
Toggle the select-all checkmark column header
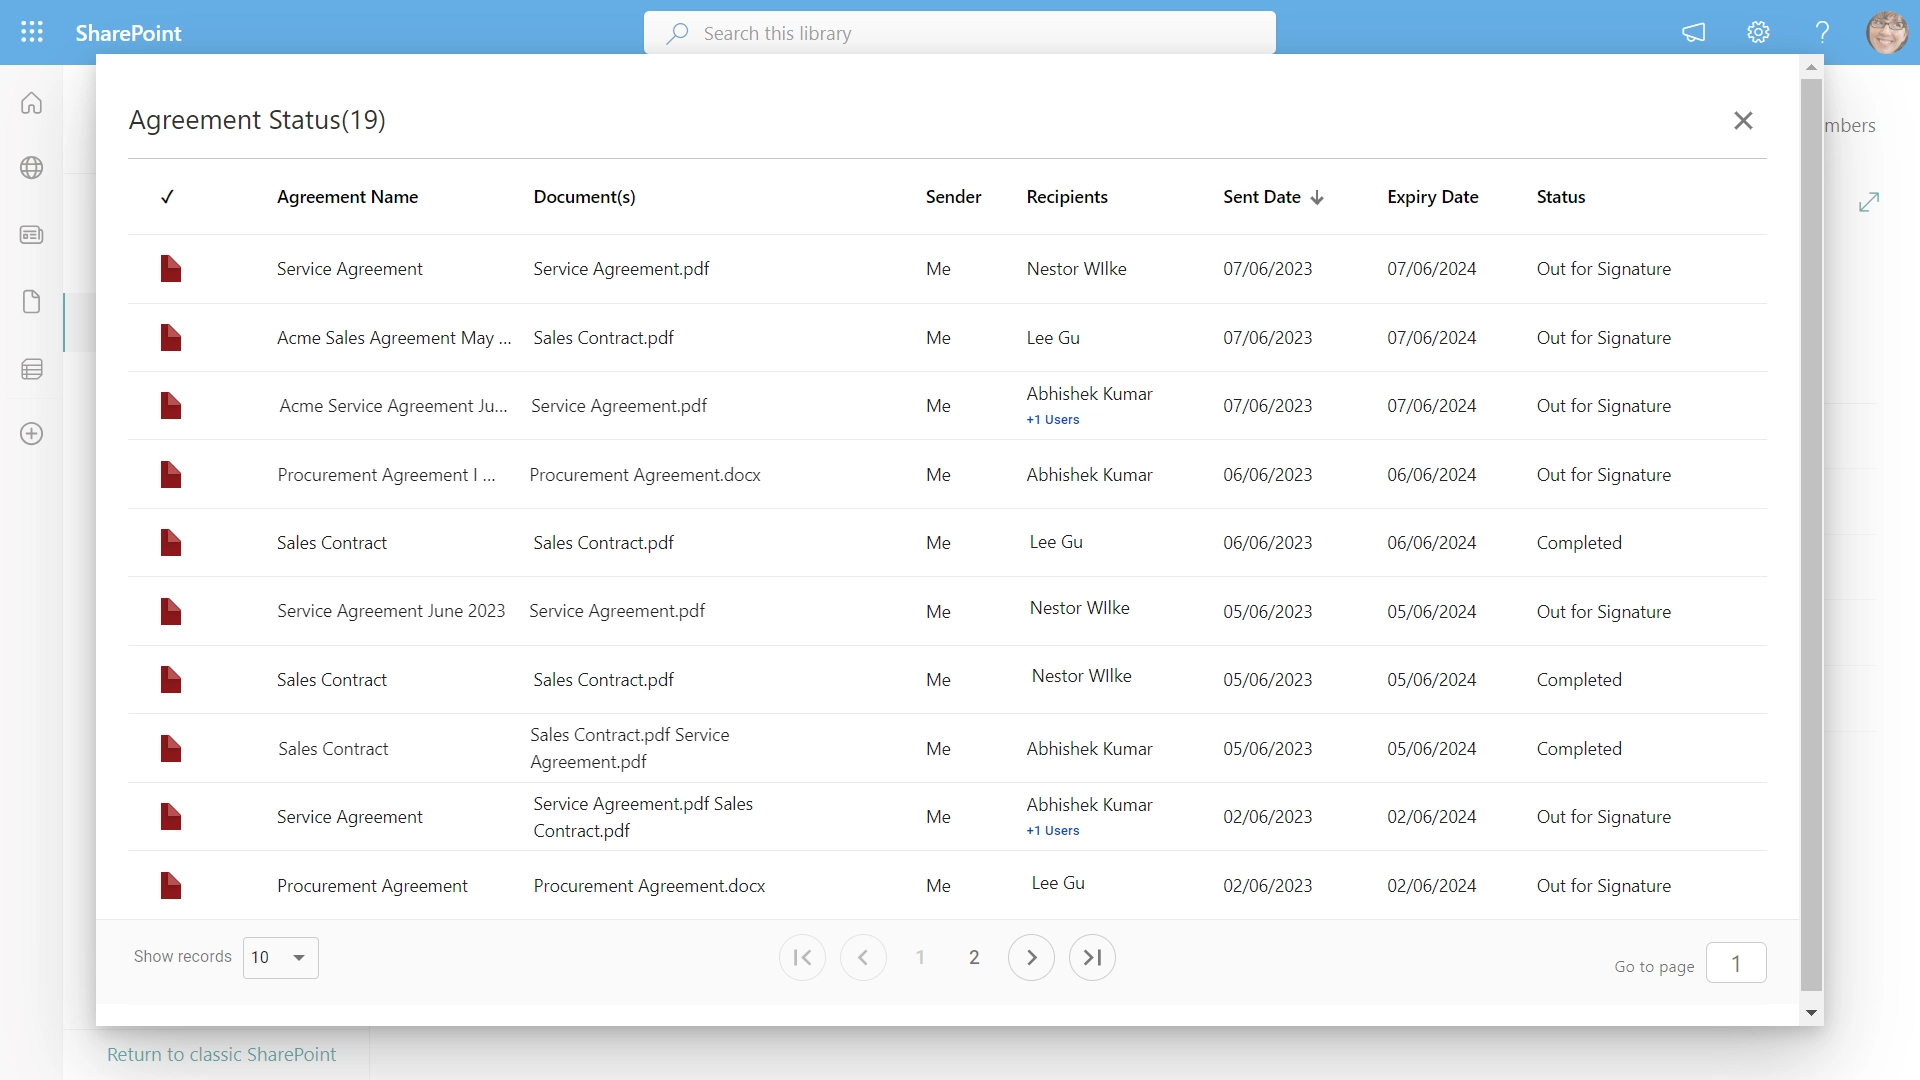(167, 197)
